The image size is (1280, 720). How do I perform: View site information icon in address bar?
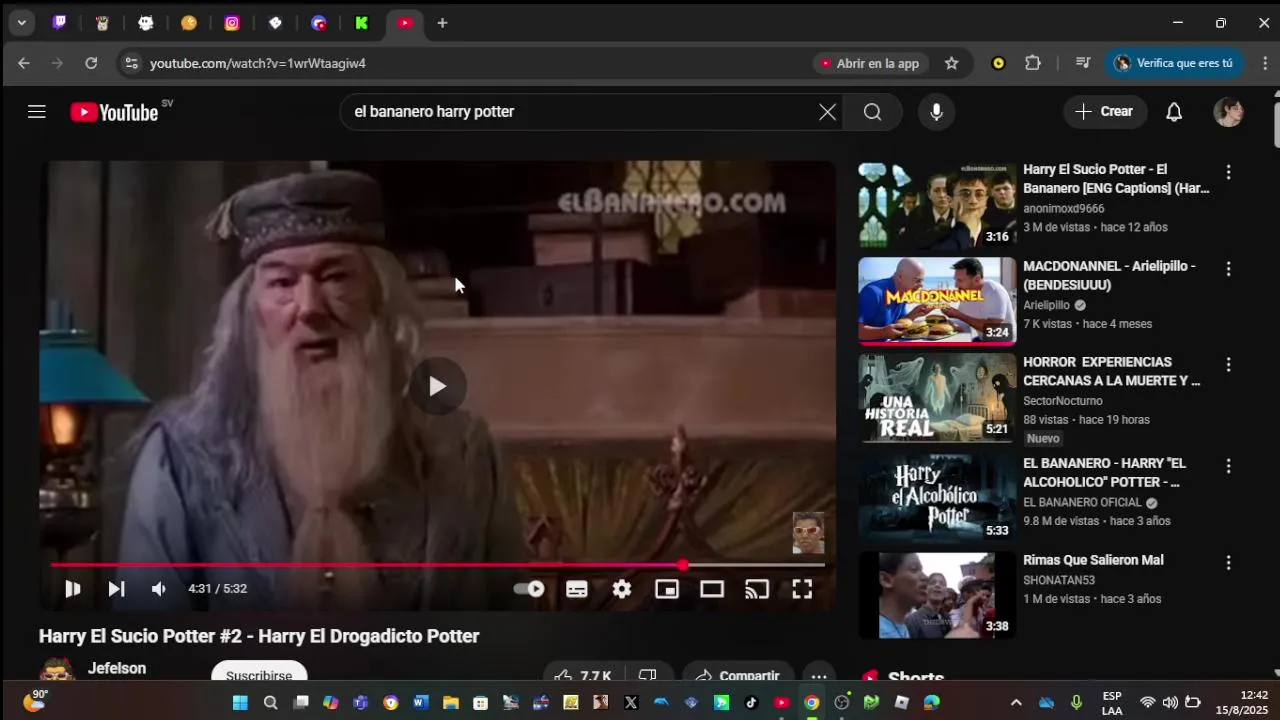131,63
